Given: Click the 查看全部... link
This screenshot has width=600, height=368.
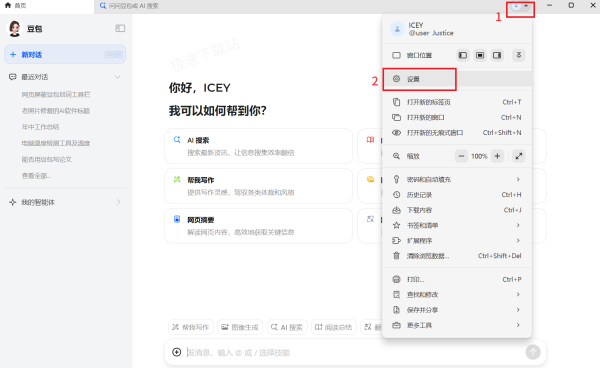Looking at the screenshot, I should [x=36, y=176].
